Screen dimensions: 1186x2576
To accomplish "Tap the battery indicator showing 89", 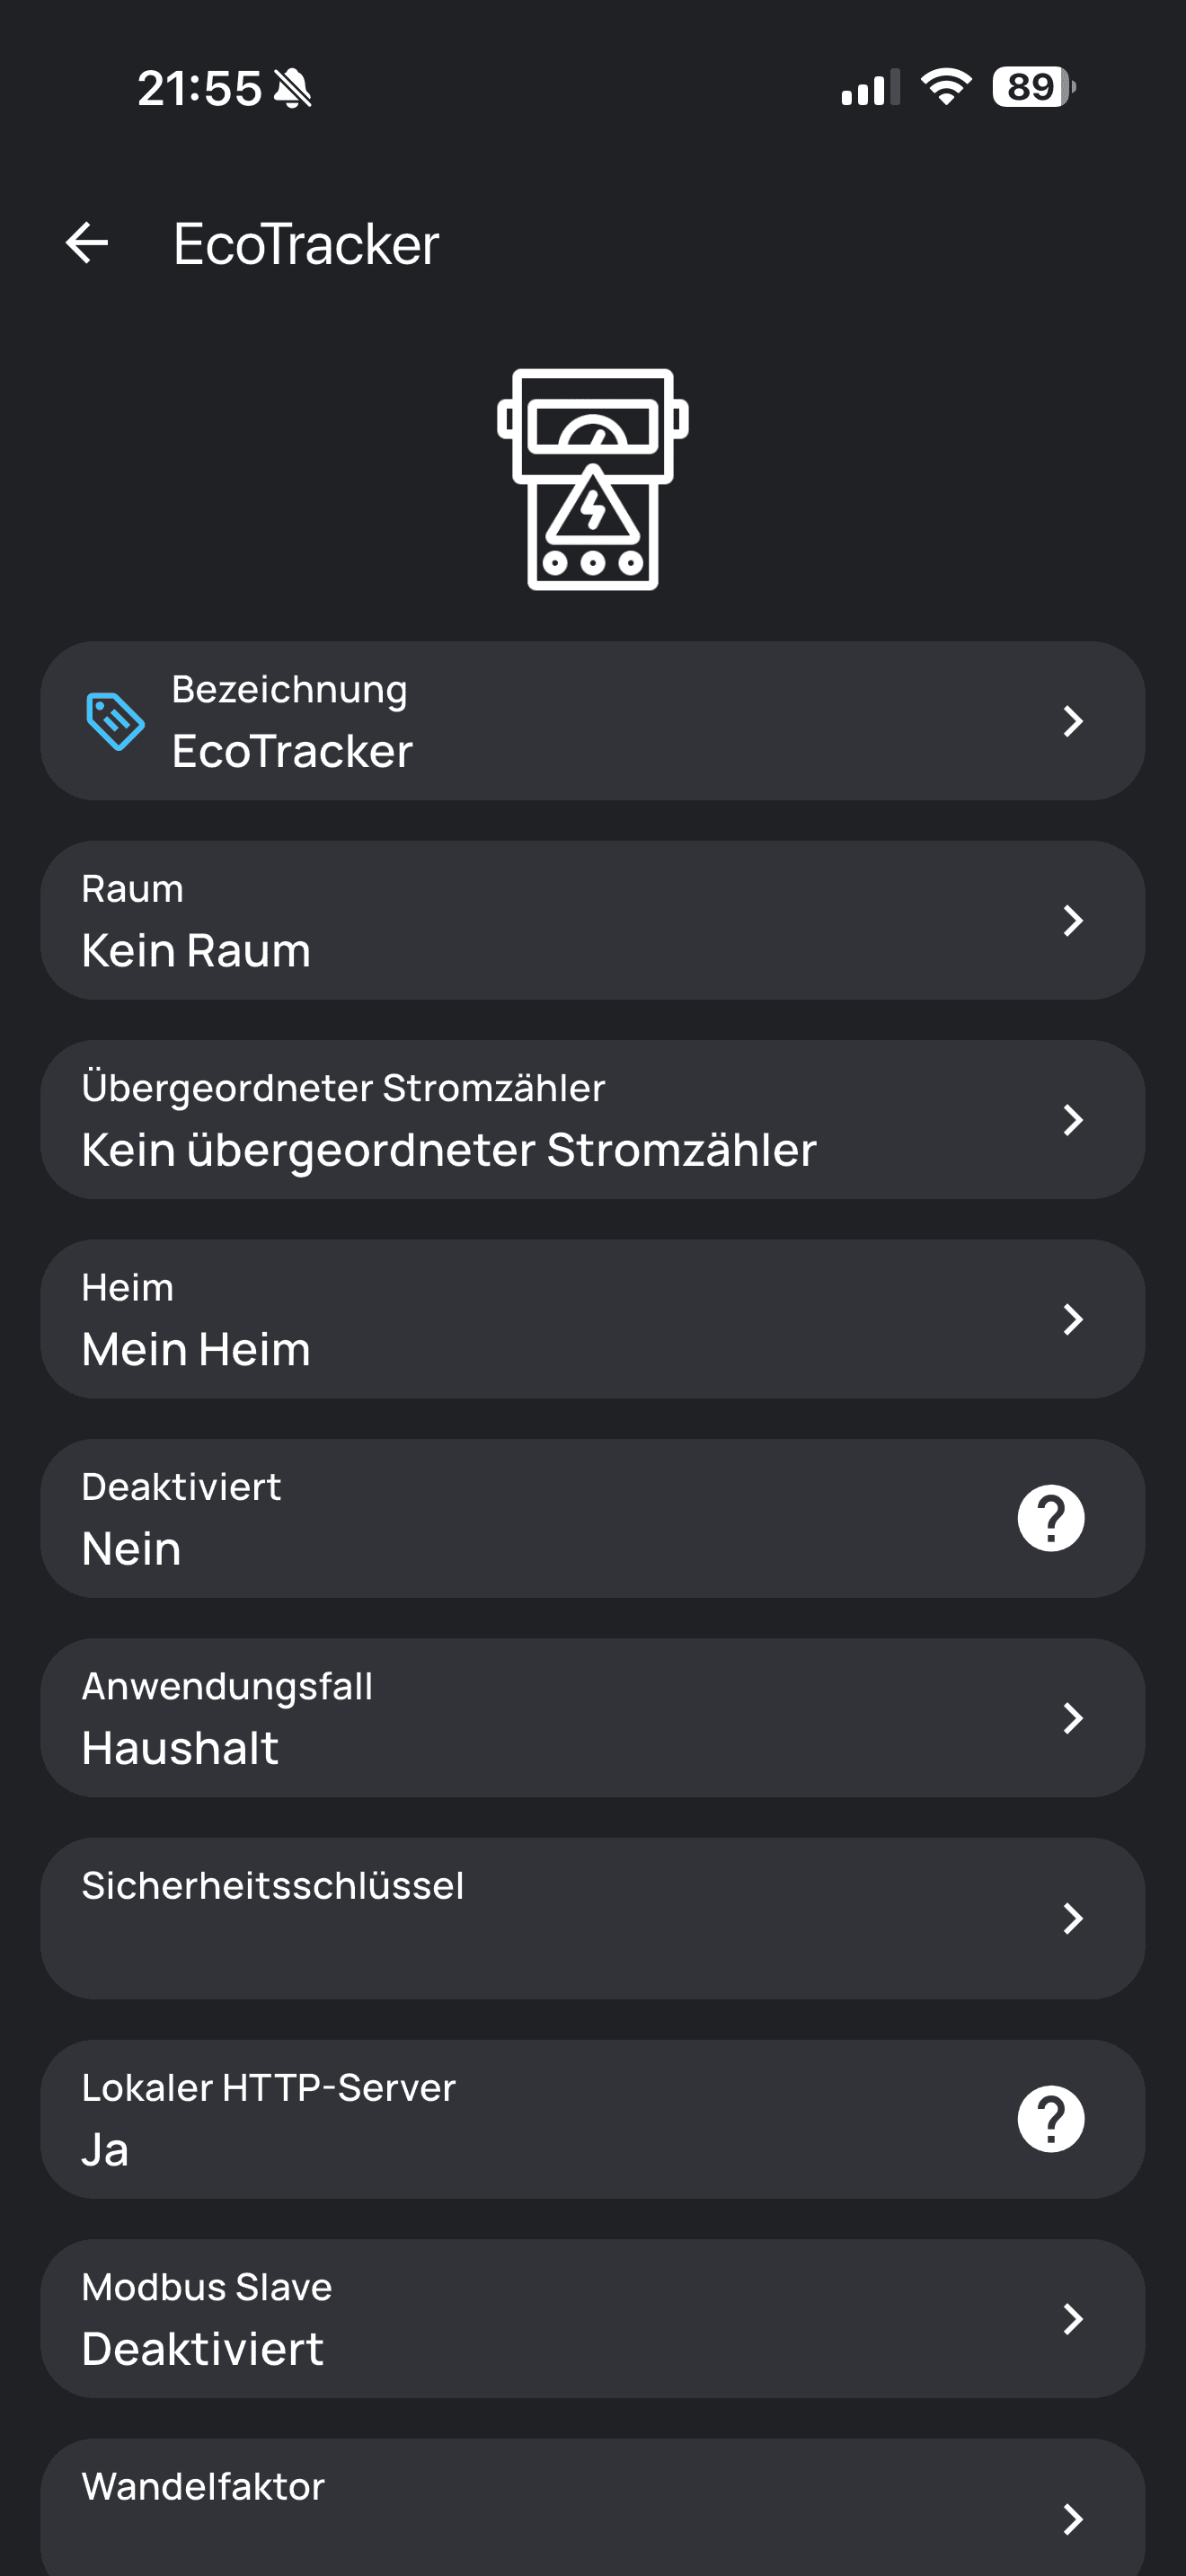I will point(1033,87).
